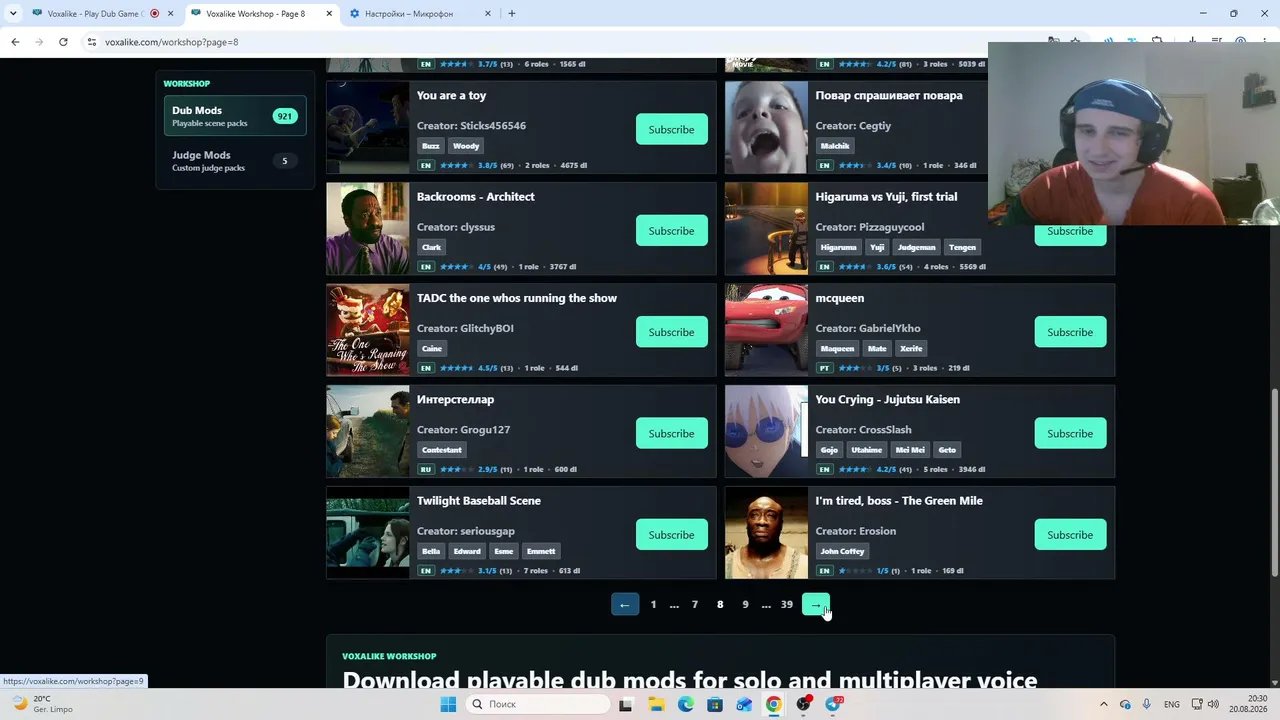1280x720 pixels.
Task: Jump to page 39
Action: coord(787,605)
